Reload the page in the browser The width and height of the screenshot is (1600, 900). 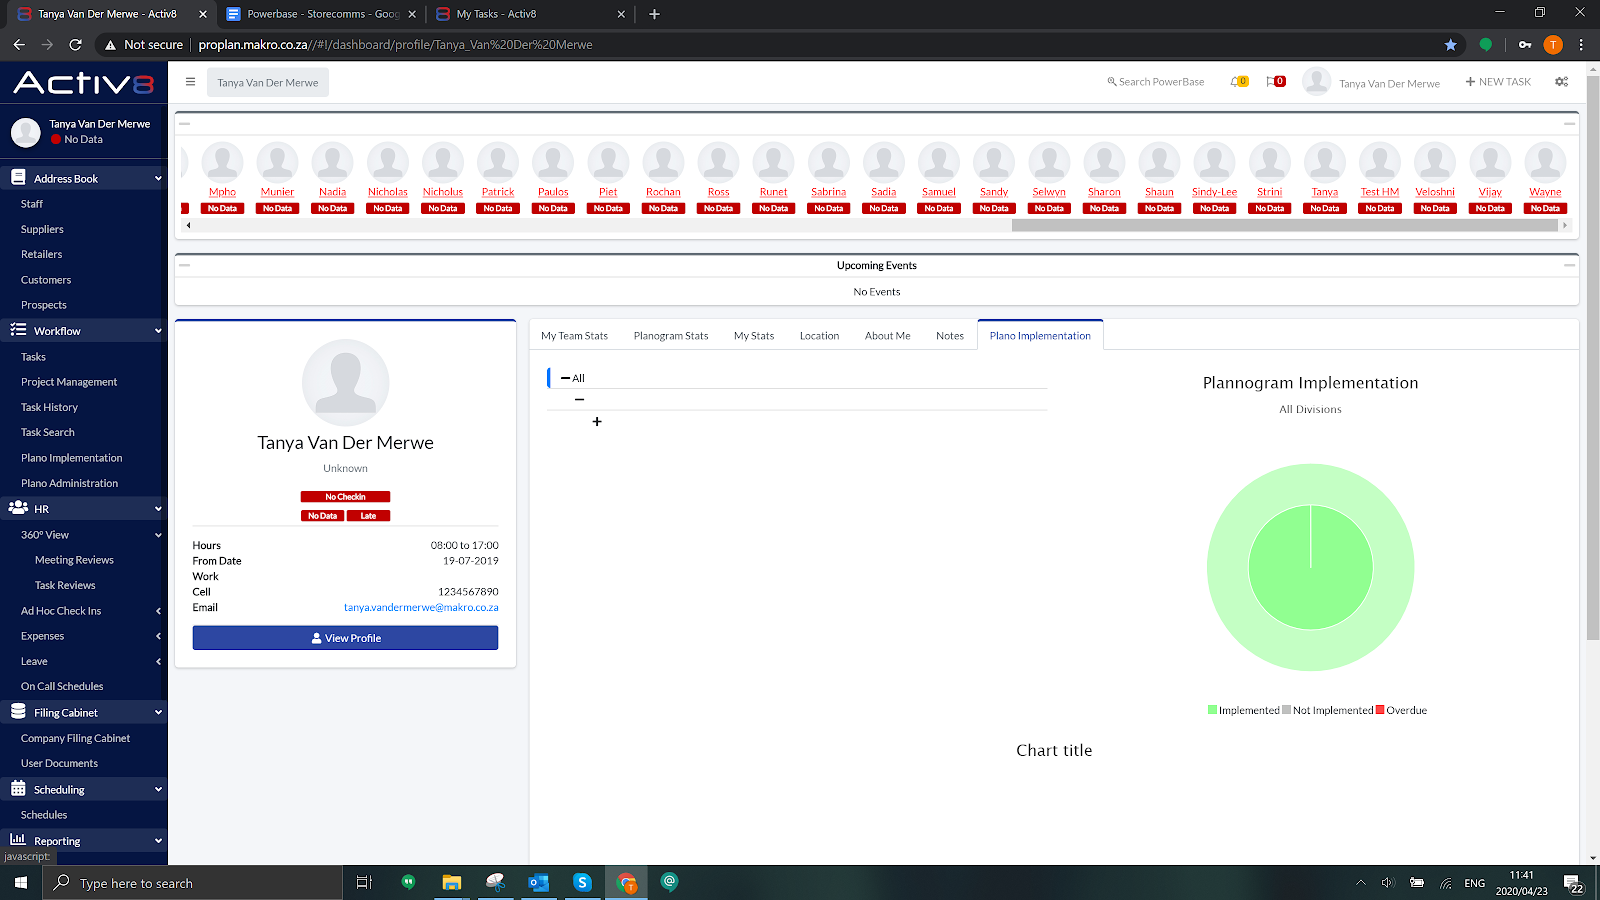tap(75, 44)
